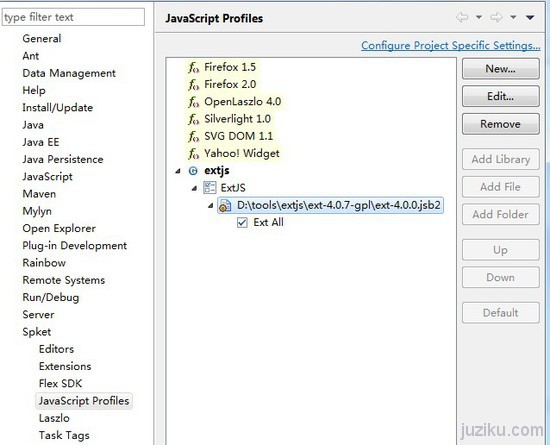550x445 pixels.
Task: Open the Editors preference page under Spket
Action: (x=56, y=349)
